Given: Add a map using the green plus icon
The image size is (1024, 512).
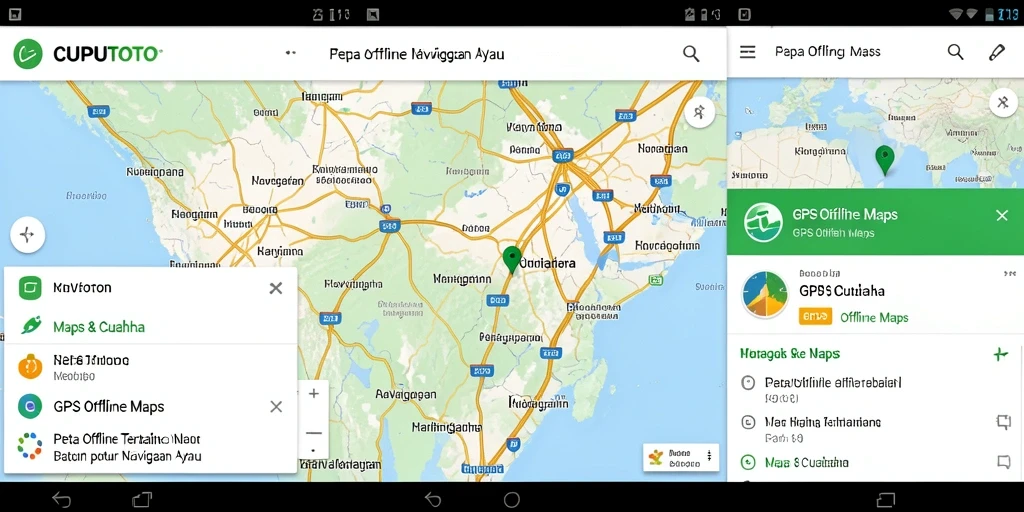Looking at the screenshot, I should click(1000, 355).
